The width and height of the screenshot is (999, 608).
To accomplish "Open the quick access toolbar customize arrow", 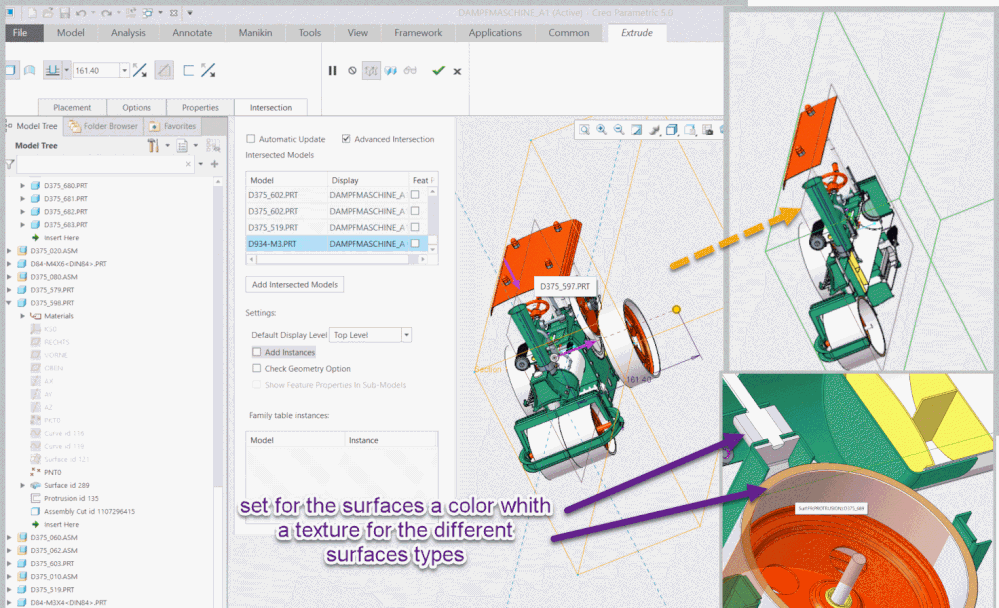I will click(x=190, y=13).
